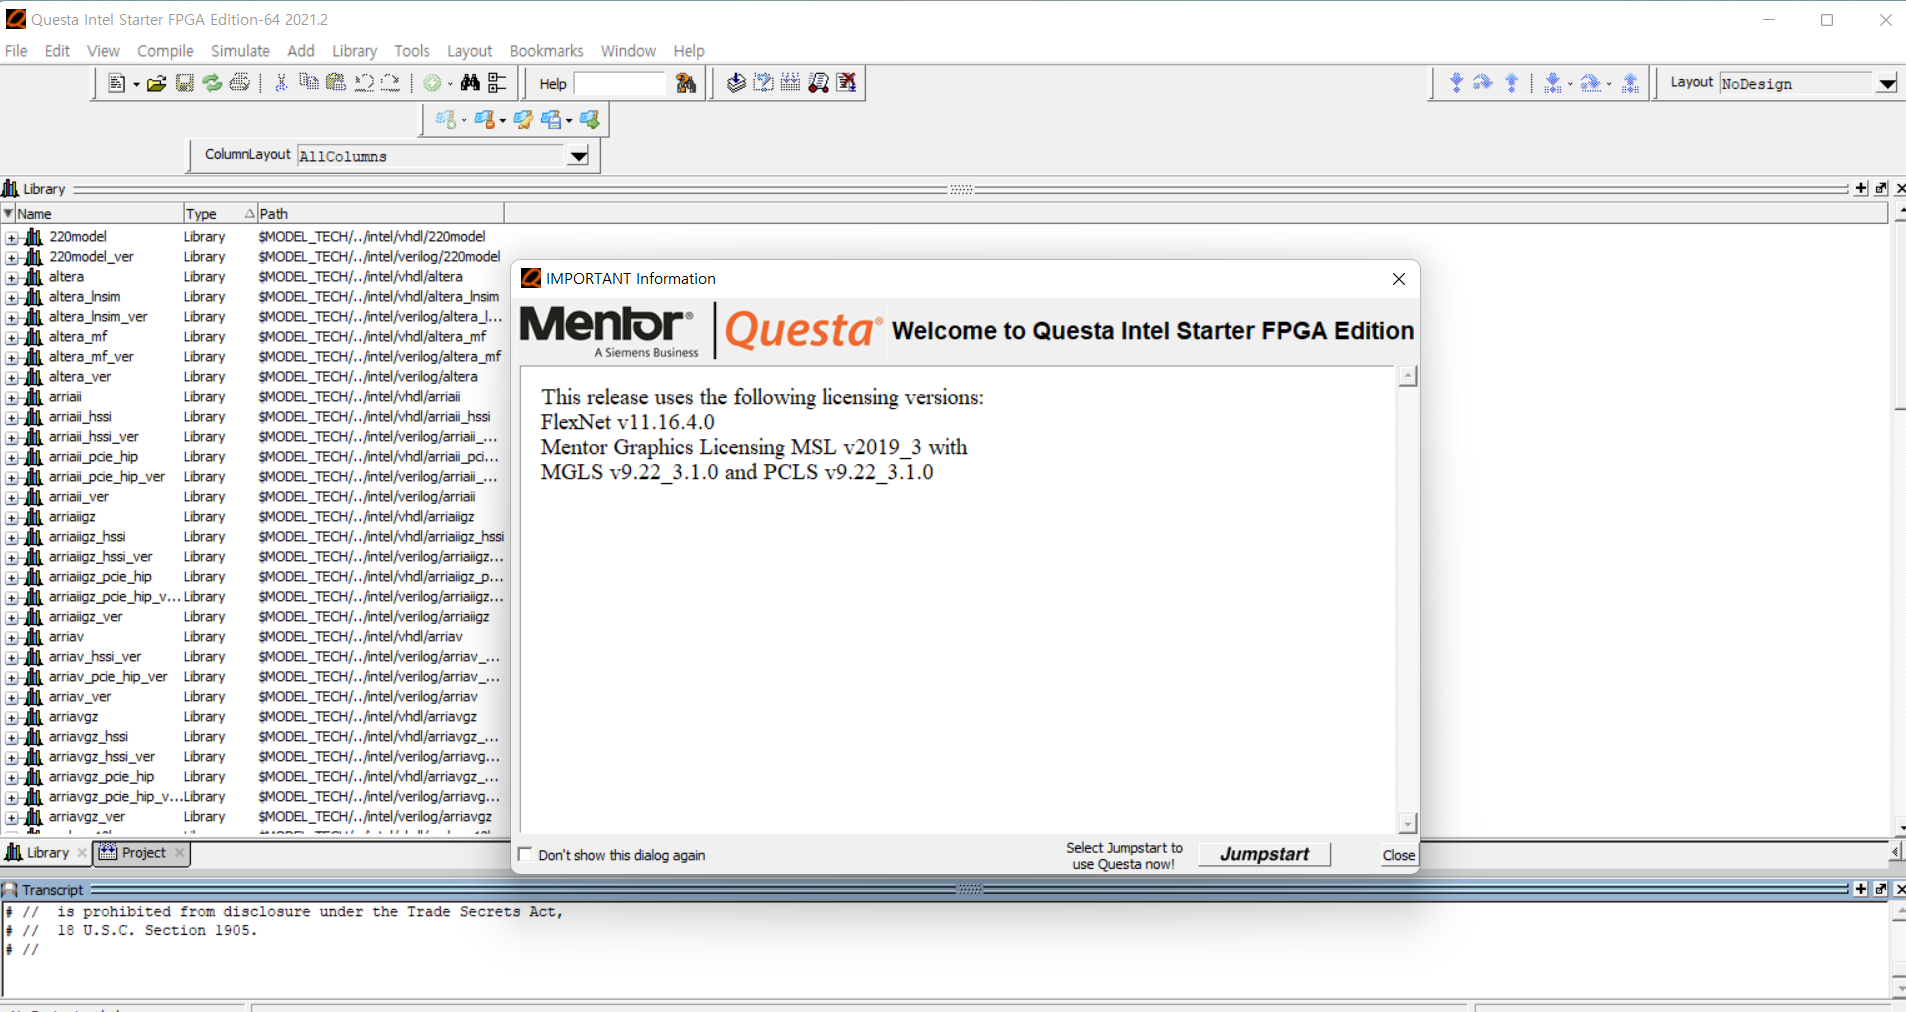Expand the arriaiigz_ver library node
Viewport: 1906px width, 1012px height.
point(12,618)
